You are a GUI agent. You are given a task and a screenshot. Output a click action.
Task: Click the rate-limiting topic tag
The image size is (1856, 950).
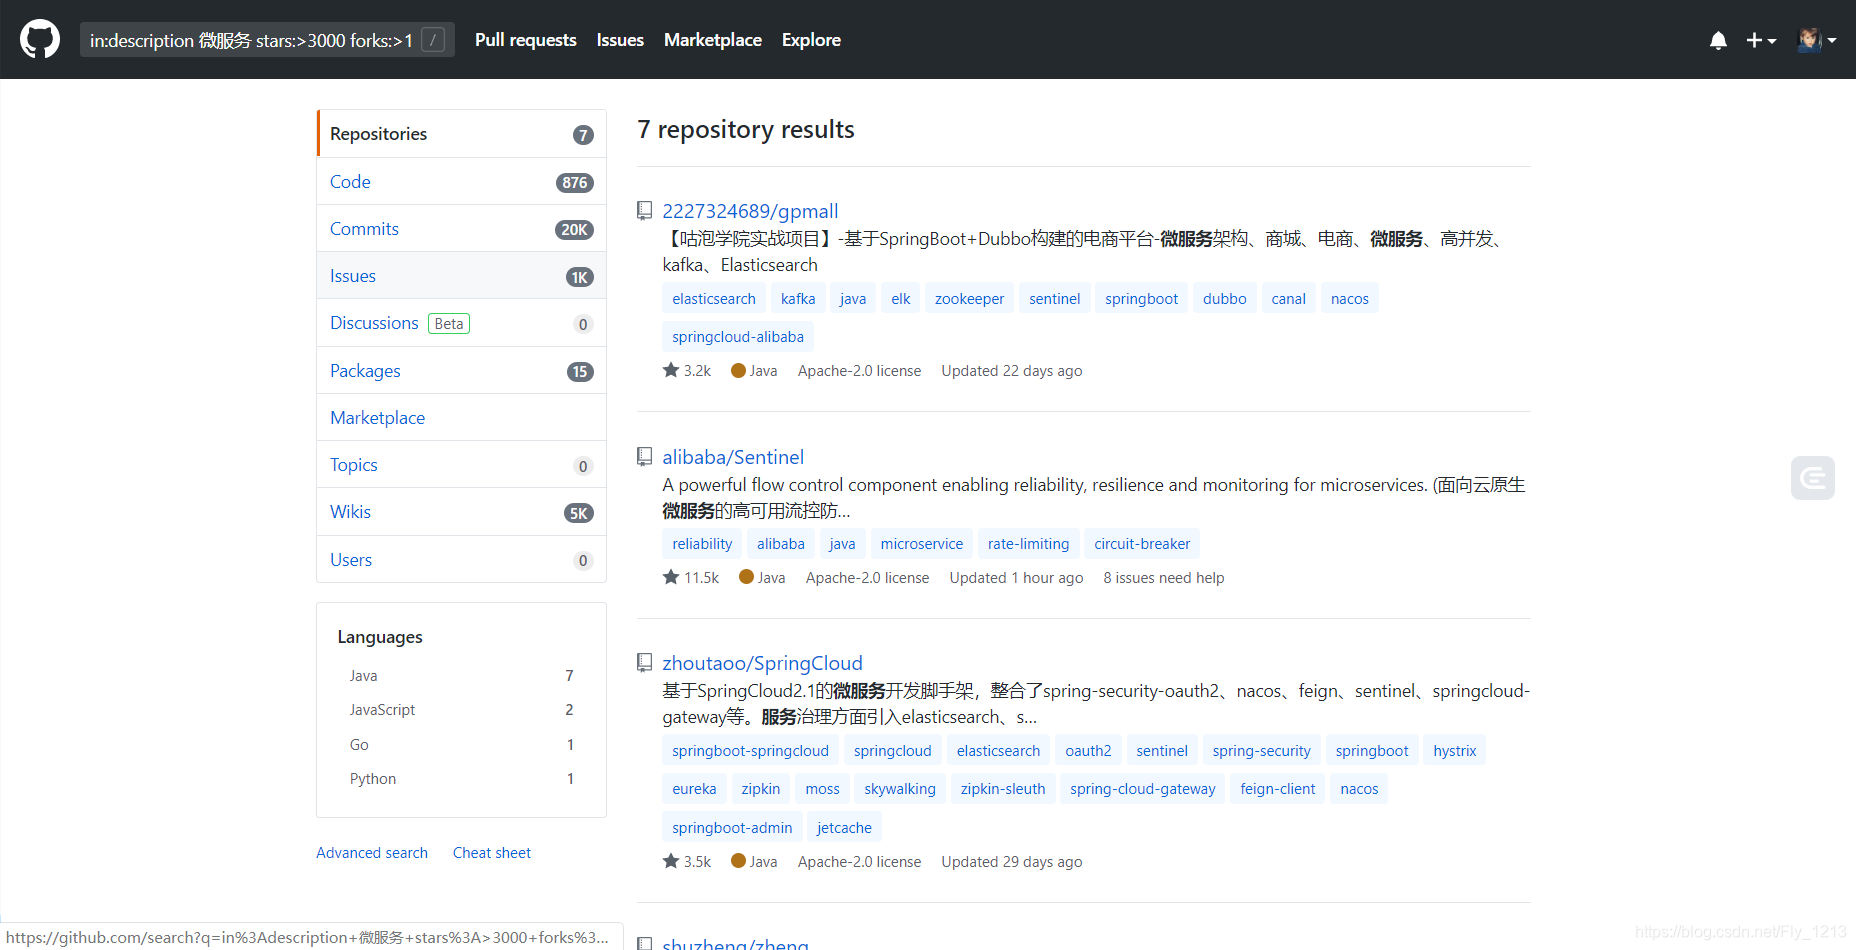coord(1028,544)
